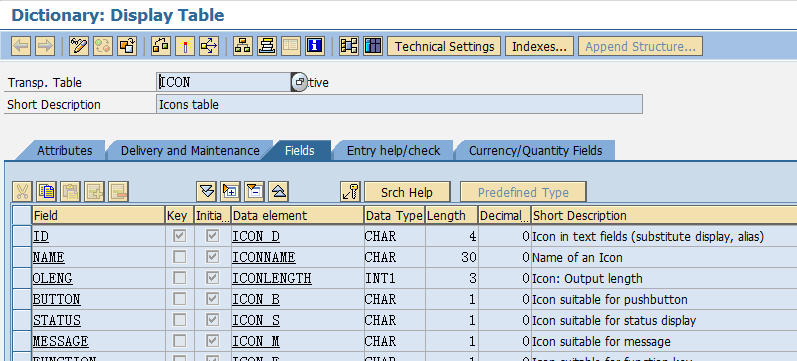The image size is (797, 361).
Task: Show the object list hierarchy icon
Action: pos(243,46)
